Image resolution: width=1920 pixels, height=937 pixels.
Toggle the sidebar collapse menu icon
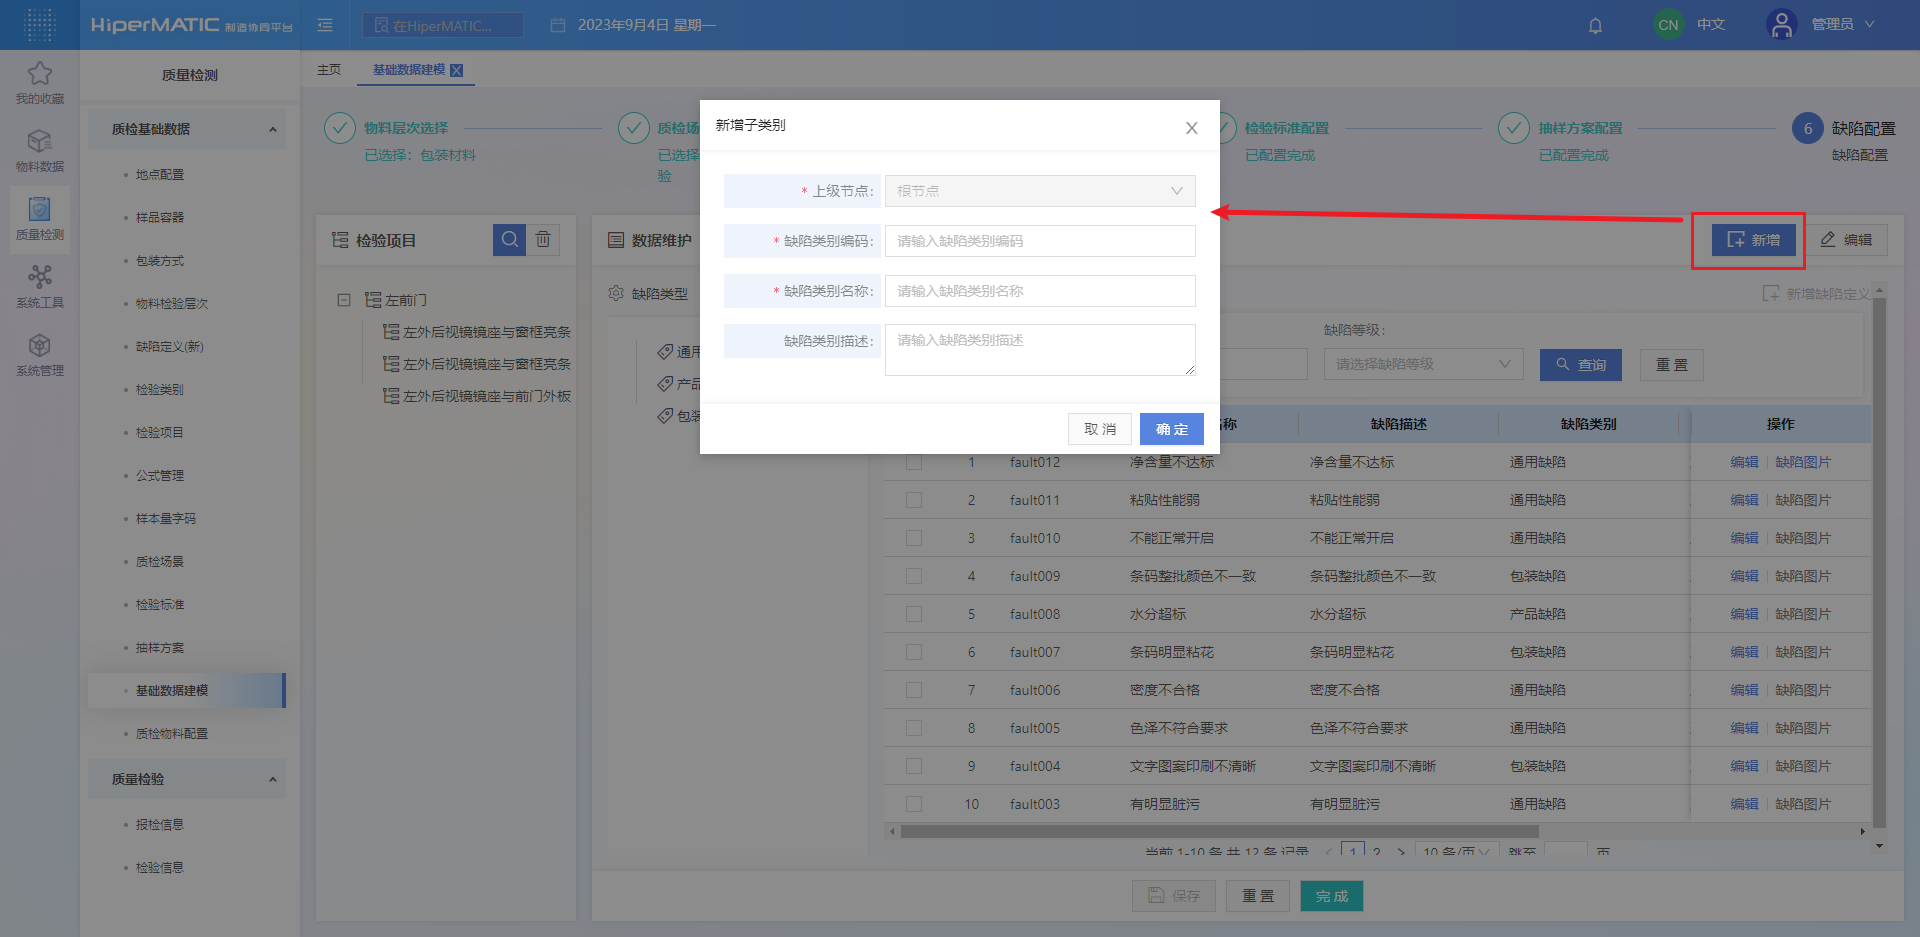(325, 25)
